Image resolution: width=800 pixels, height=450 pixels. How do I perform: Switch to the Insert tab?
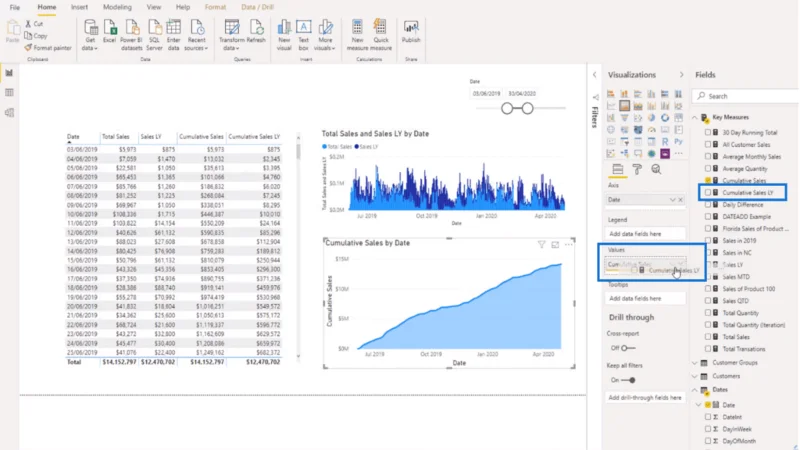[x=79, y=7]
